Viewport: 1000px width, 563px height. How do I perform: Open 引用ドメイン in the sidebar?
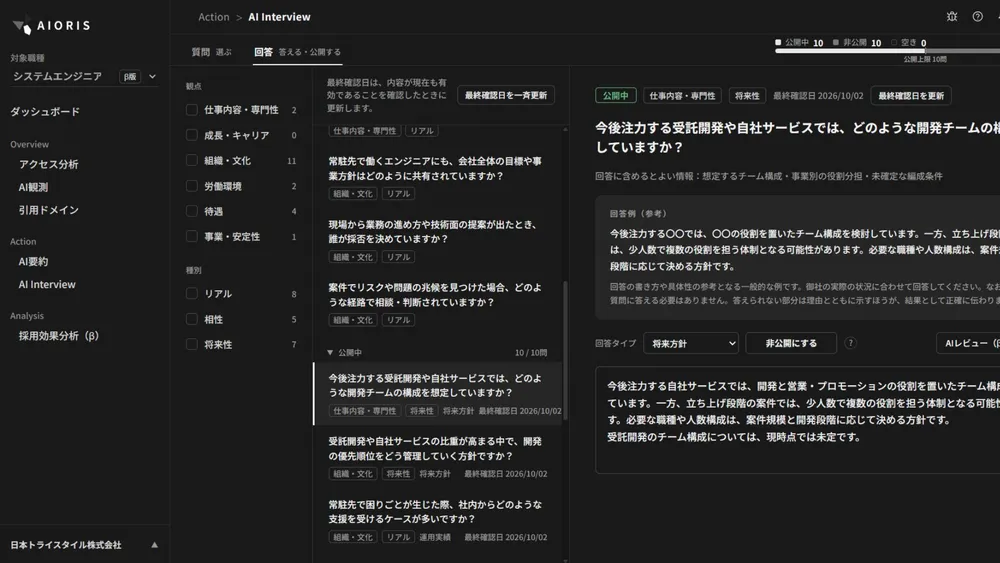coord(48,210)
